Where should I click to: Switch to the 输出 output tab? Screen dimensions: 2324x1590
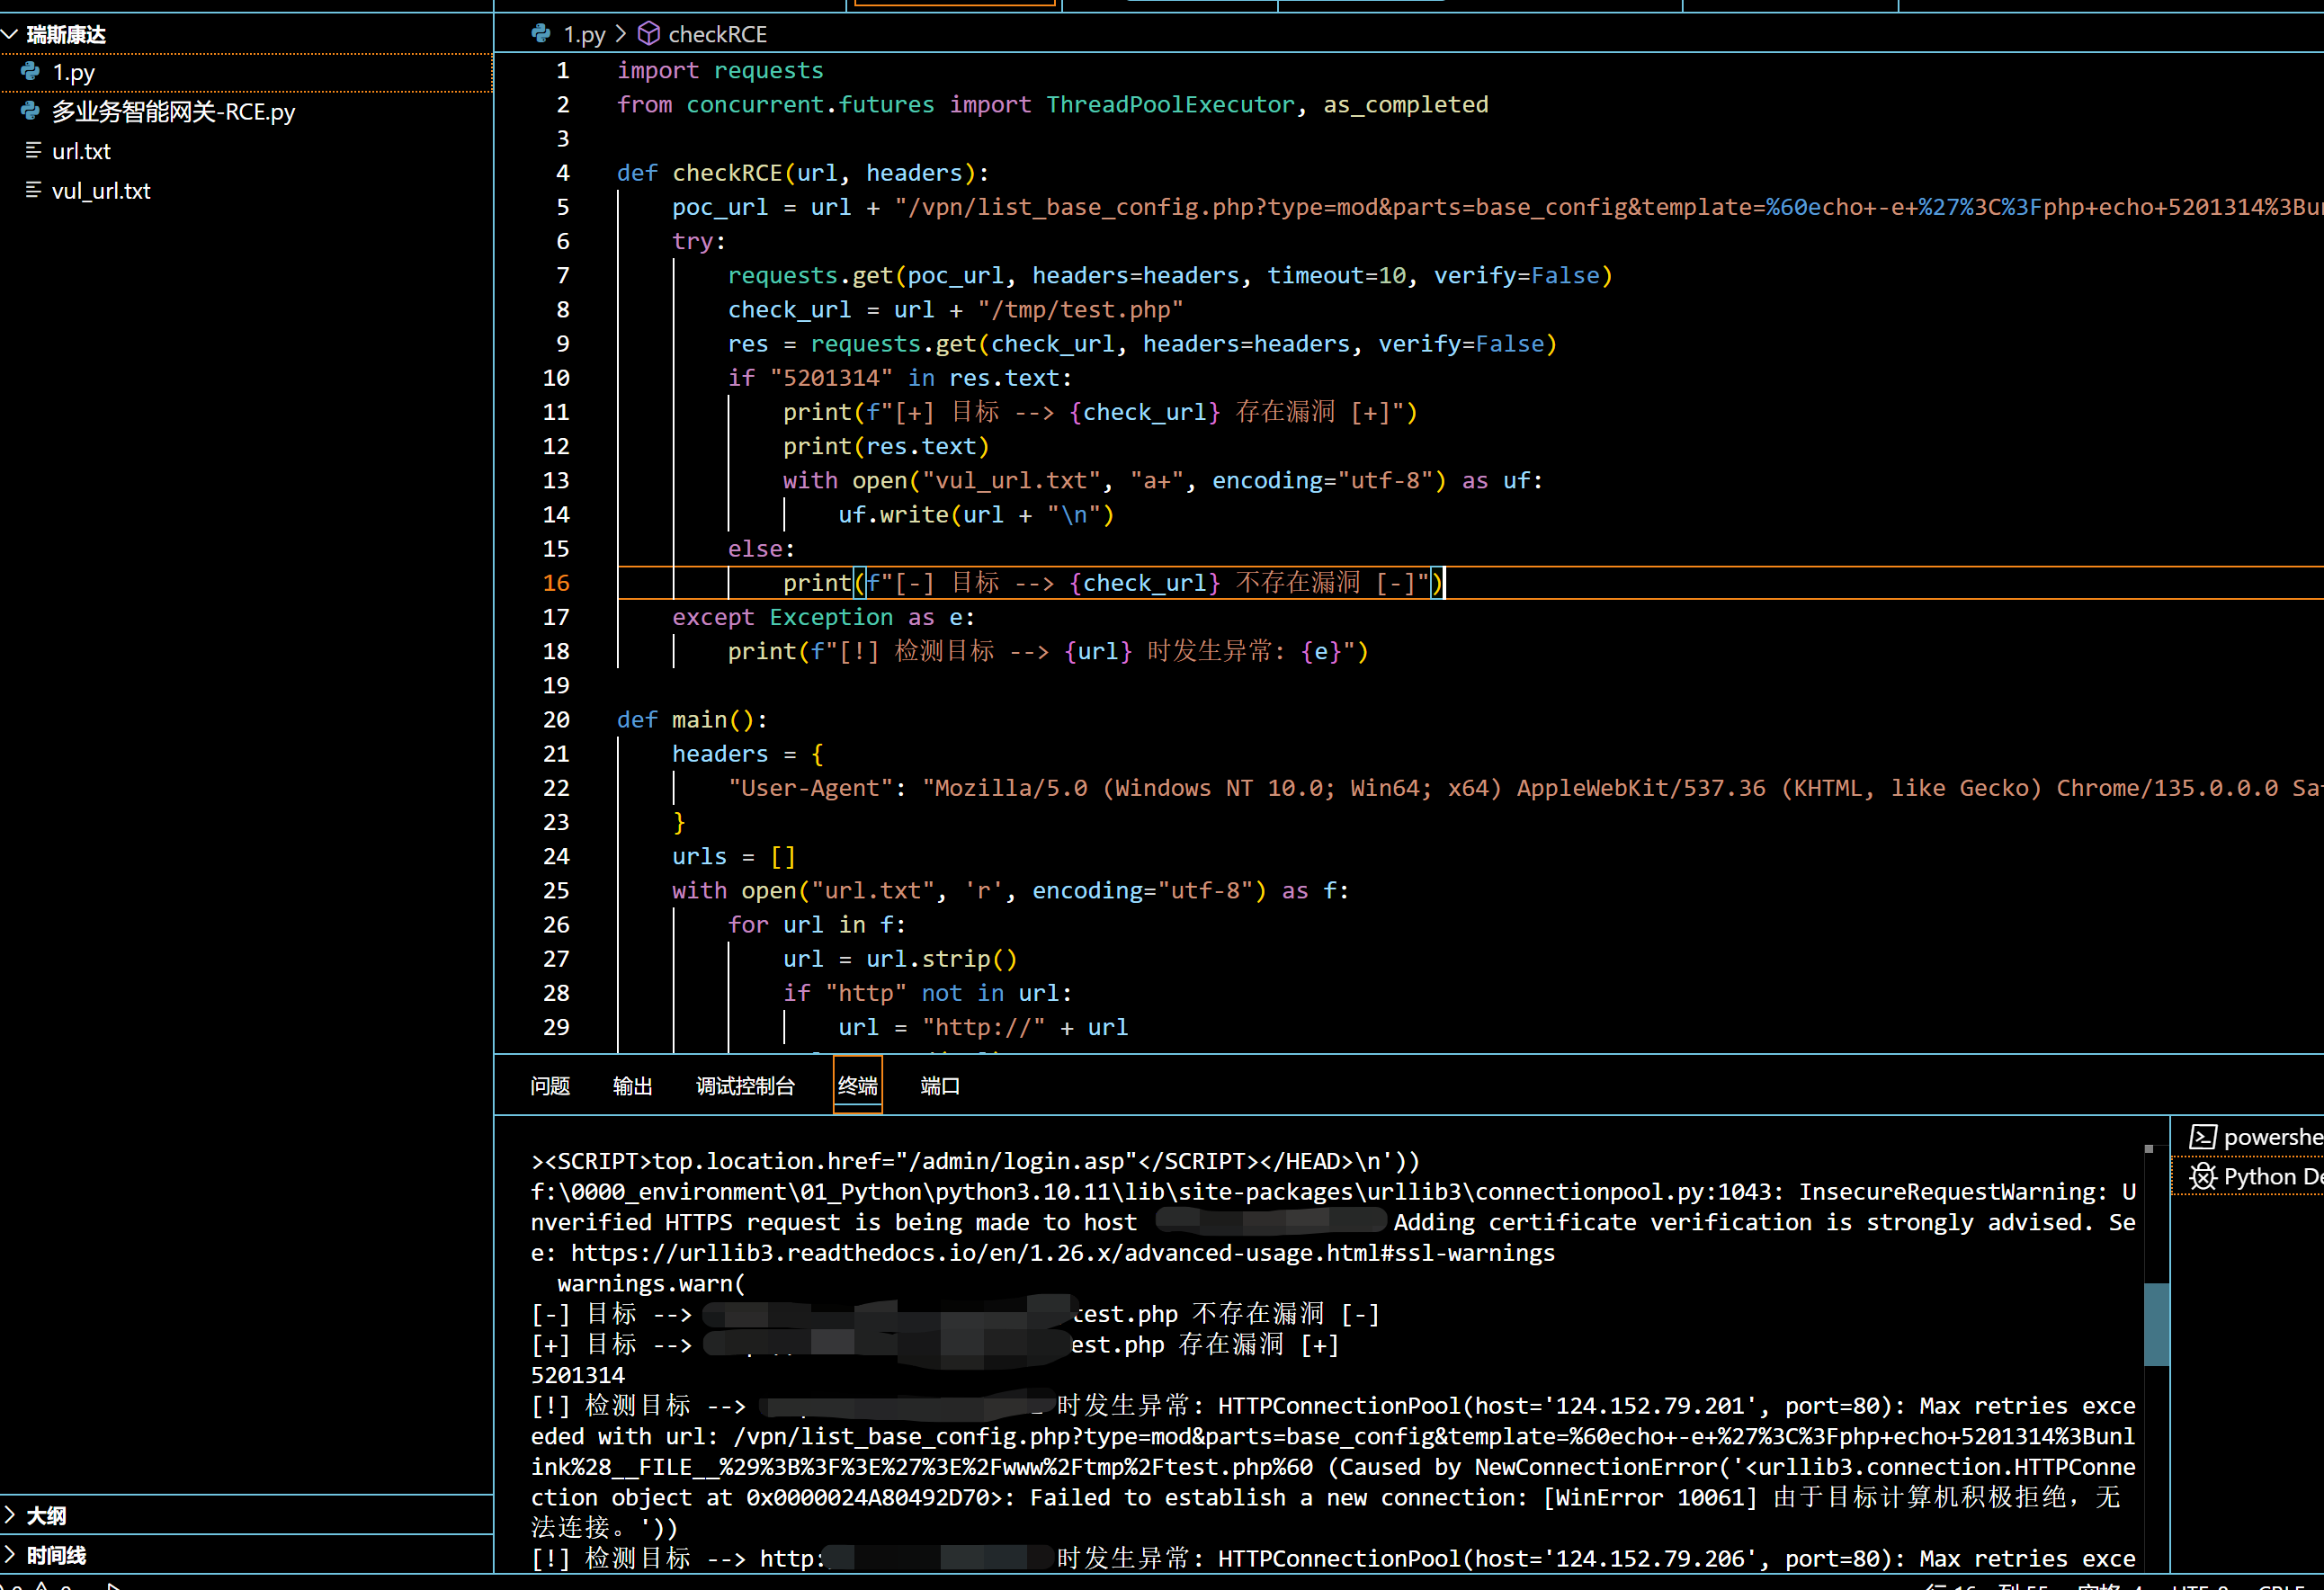click(x=632, y=1086)
